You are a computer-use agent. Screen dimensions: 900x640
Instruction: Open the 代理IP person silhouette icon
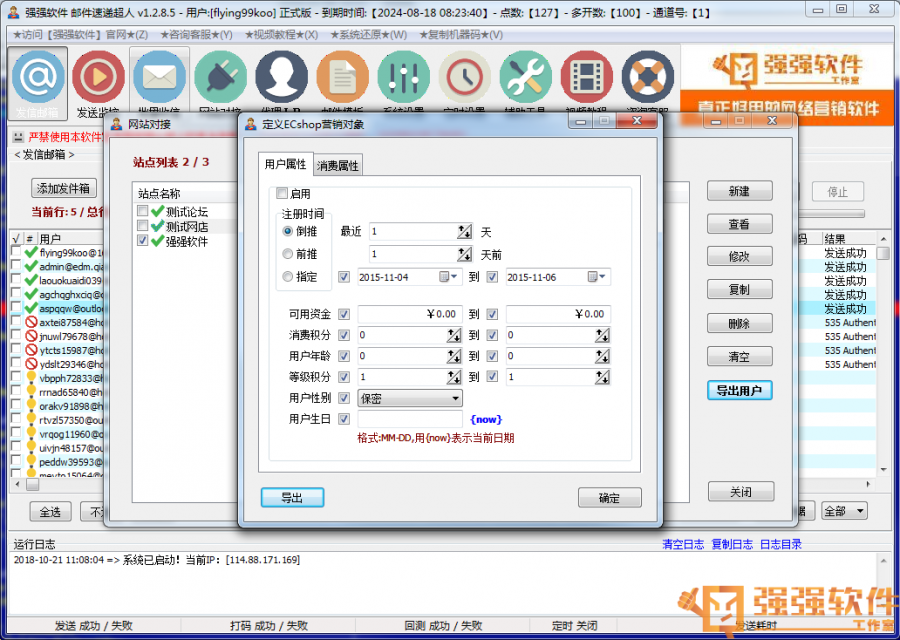pos(281,77)
